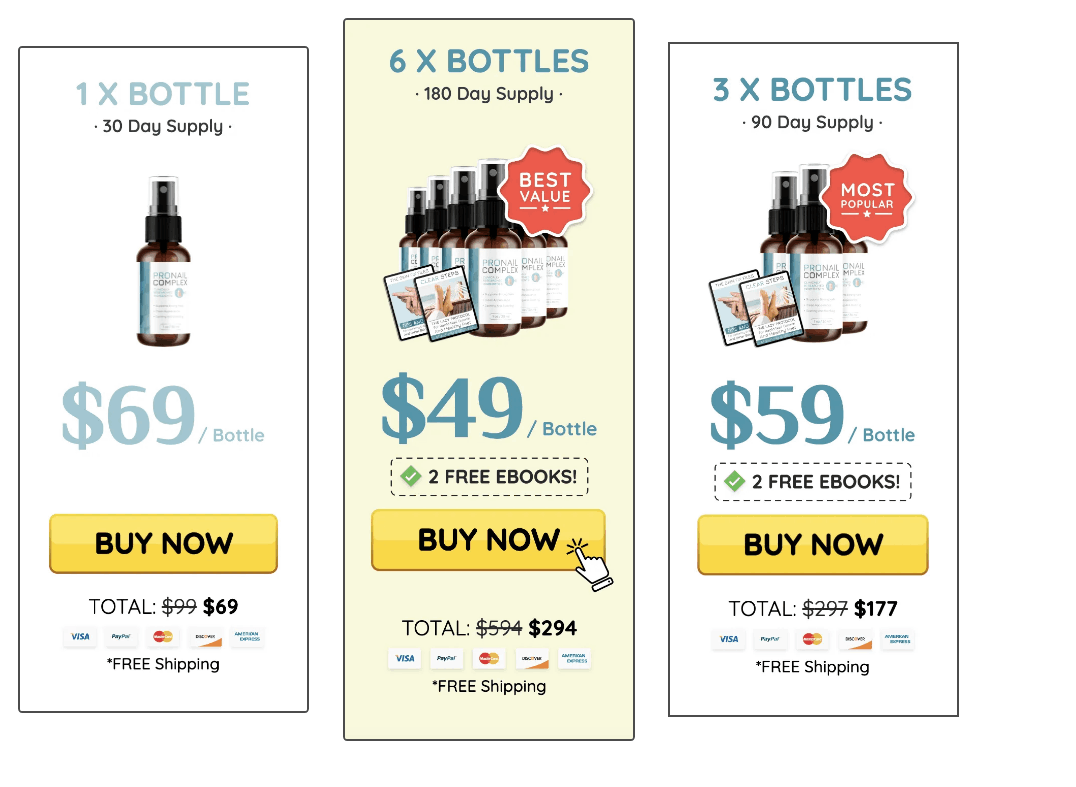Click the 3 X BOTTLES heading
1076x787 pixels.
click(x=812, y=90)
